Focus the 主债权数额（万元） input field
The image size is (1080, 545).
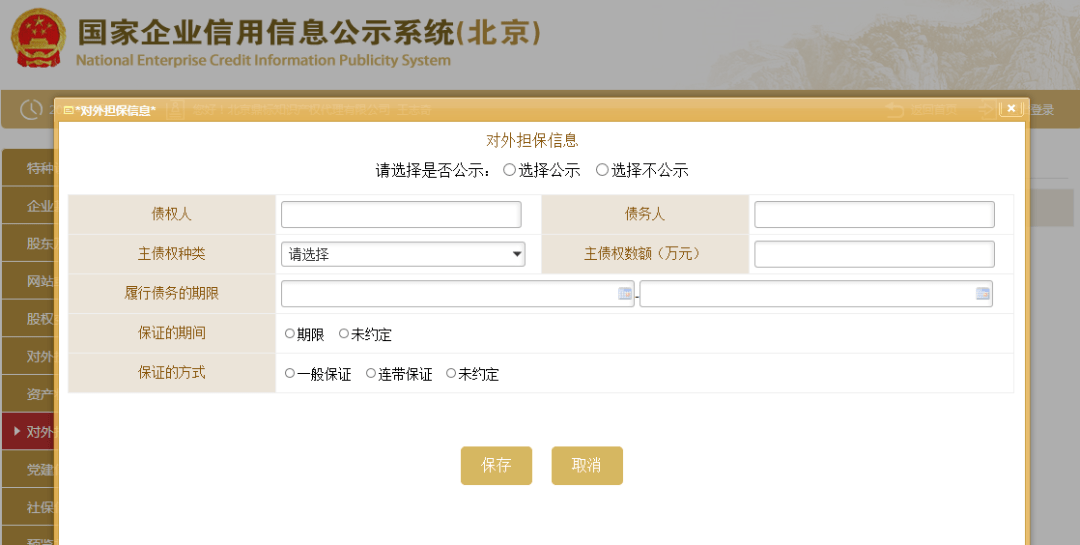coord(874,254)
